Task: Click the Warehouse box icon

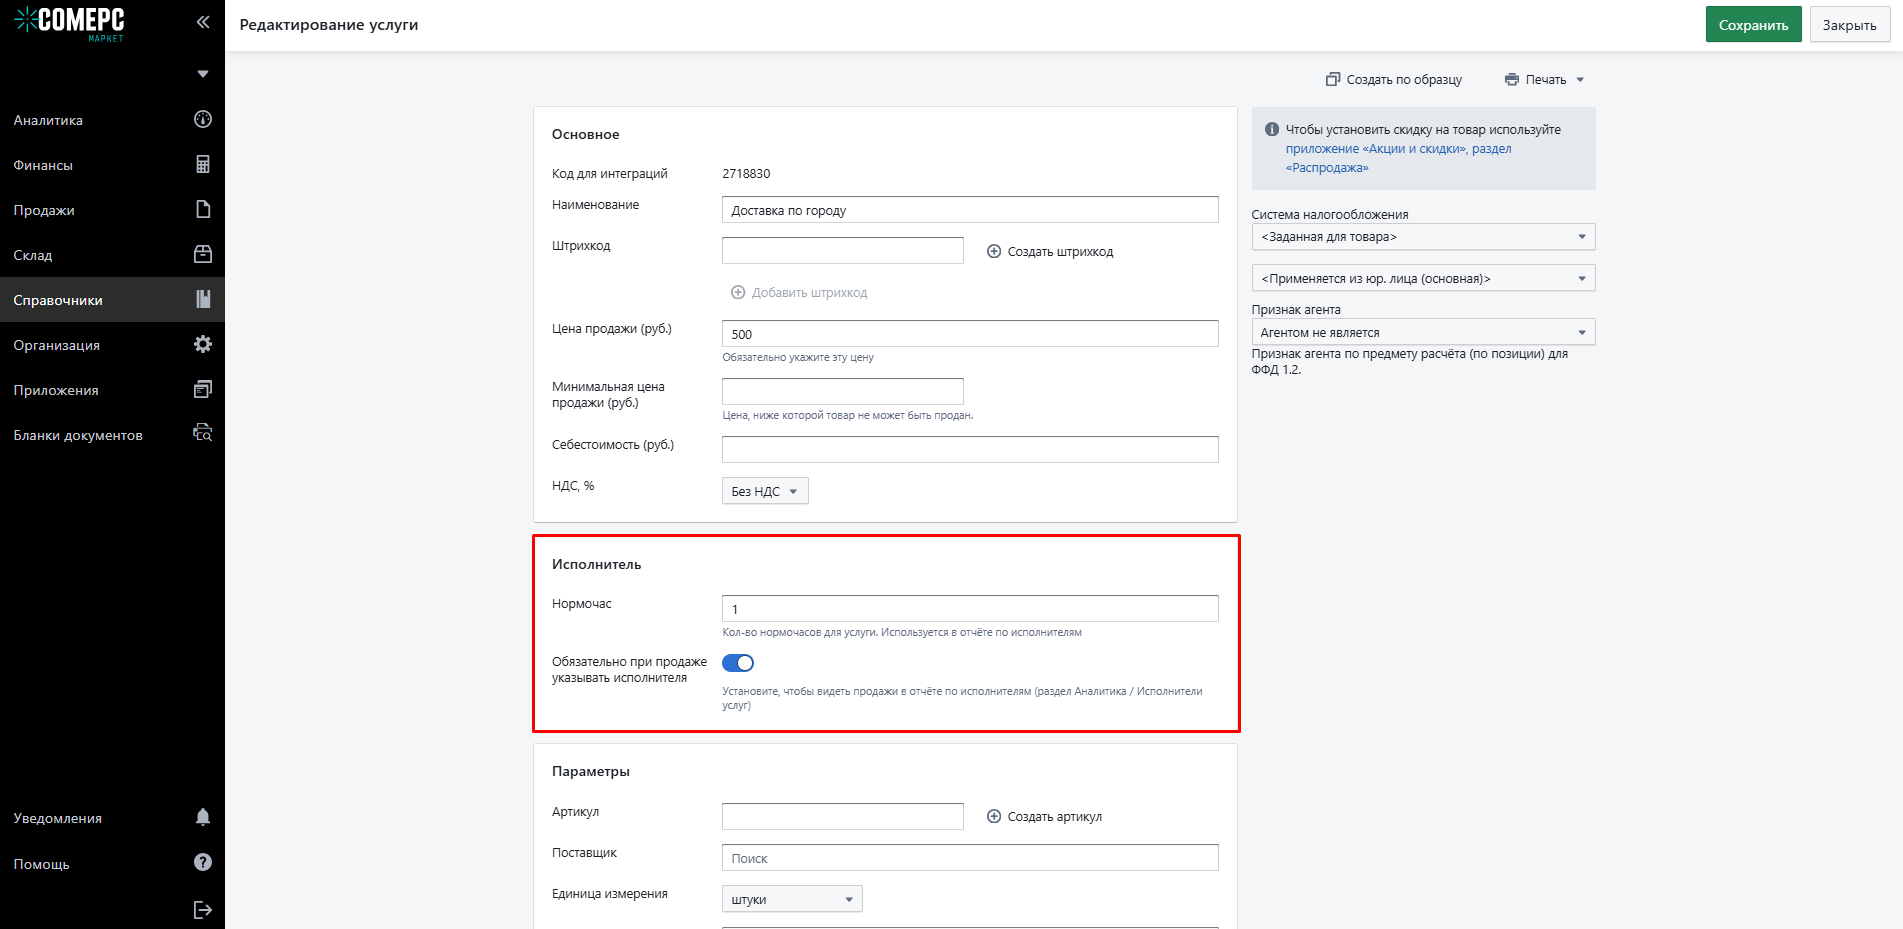Action: 203,255
